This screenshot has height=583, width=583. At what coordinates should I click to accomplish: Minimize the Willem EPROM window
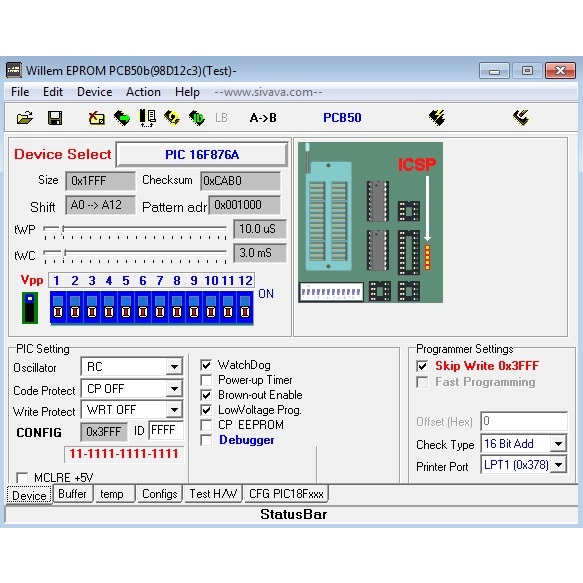[494, 71]
